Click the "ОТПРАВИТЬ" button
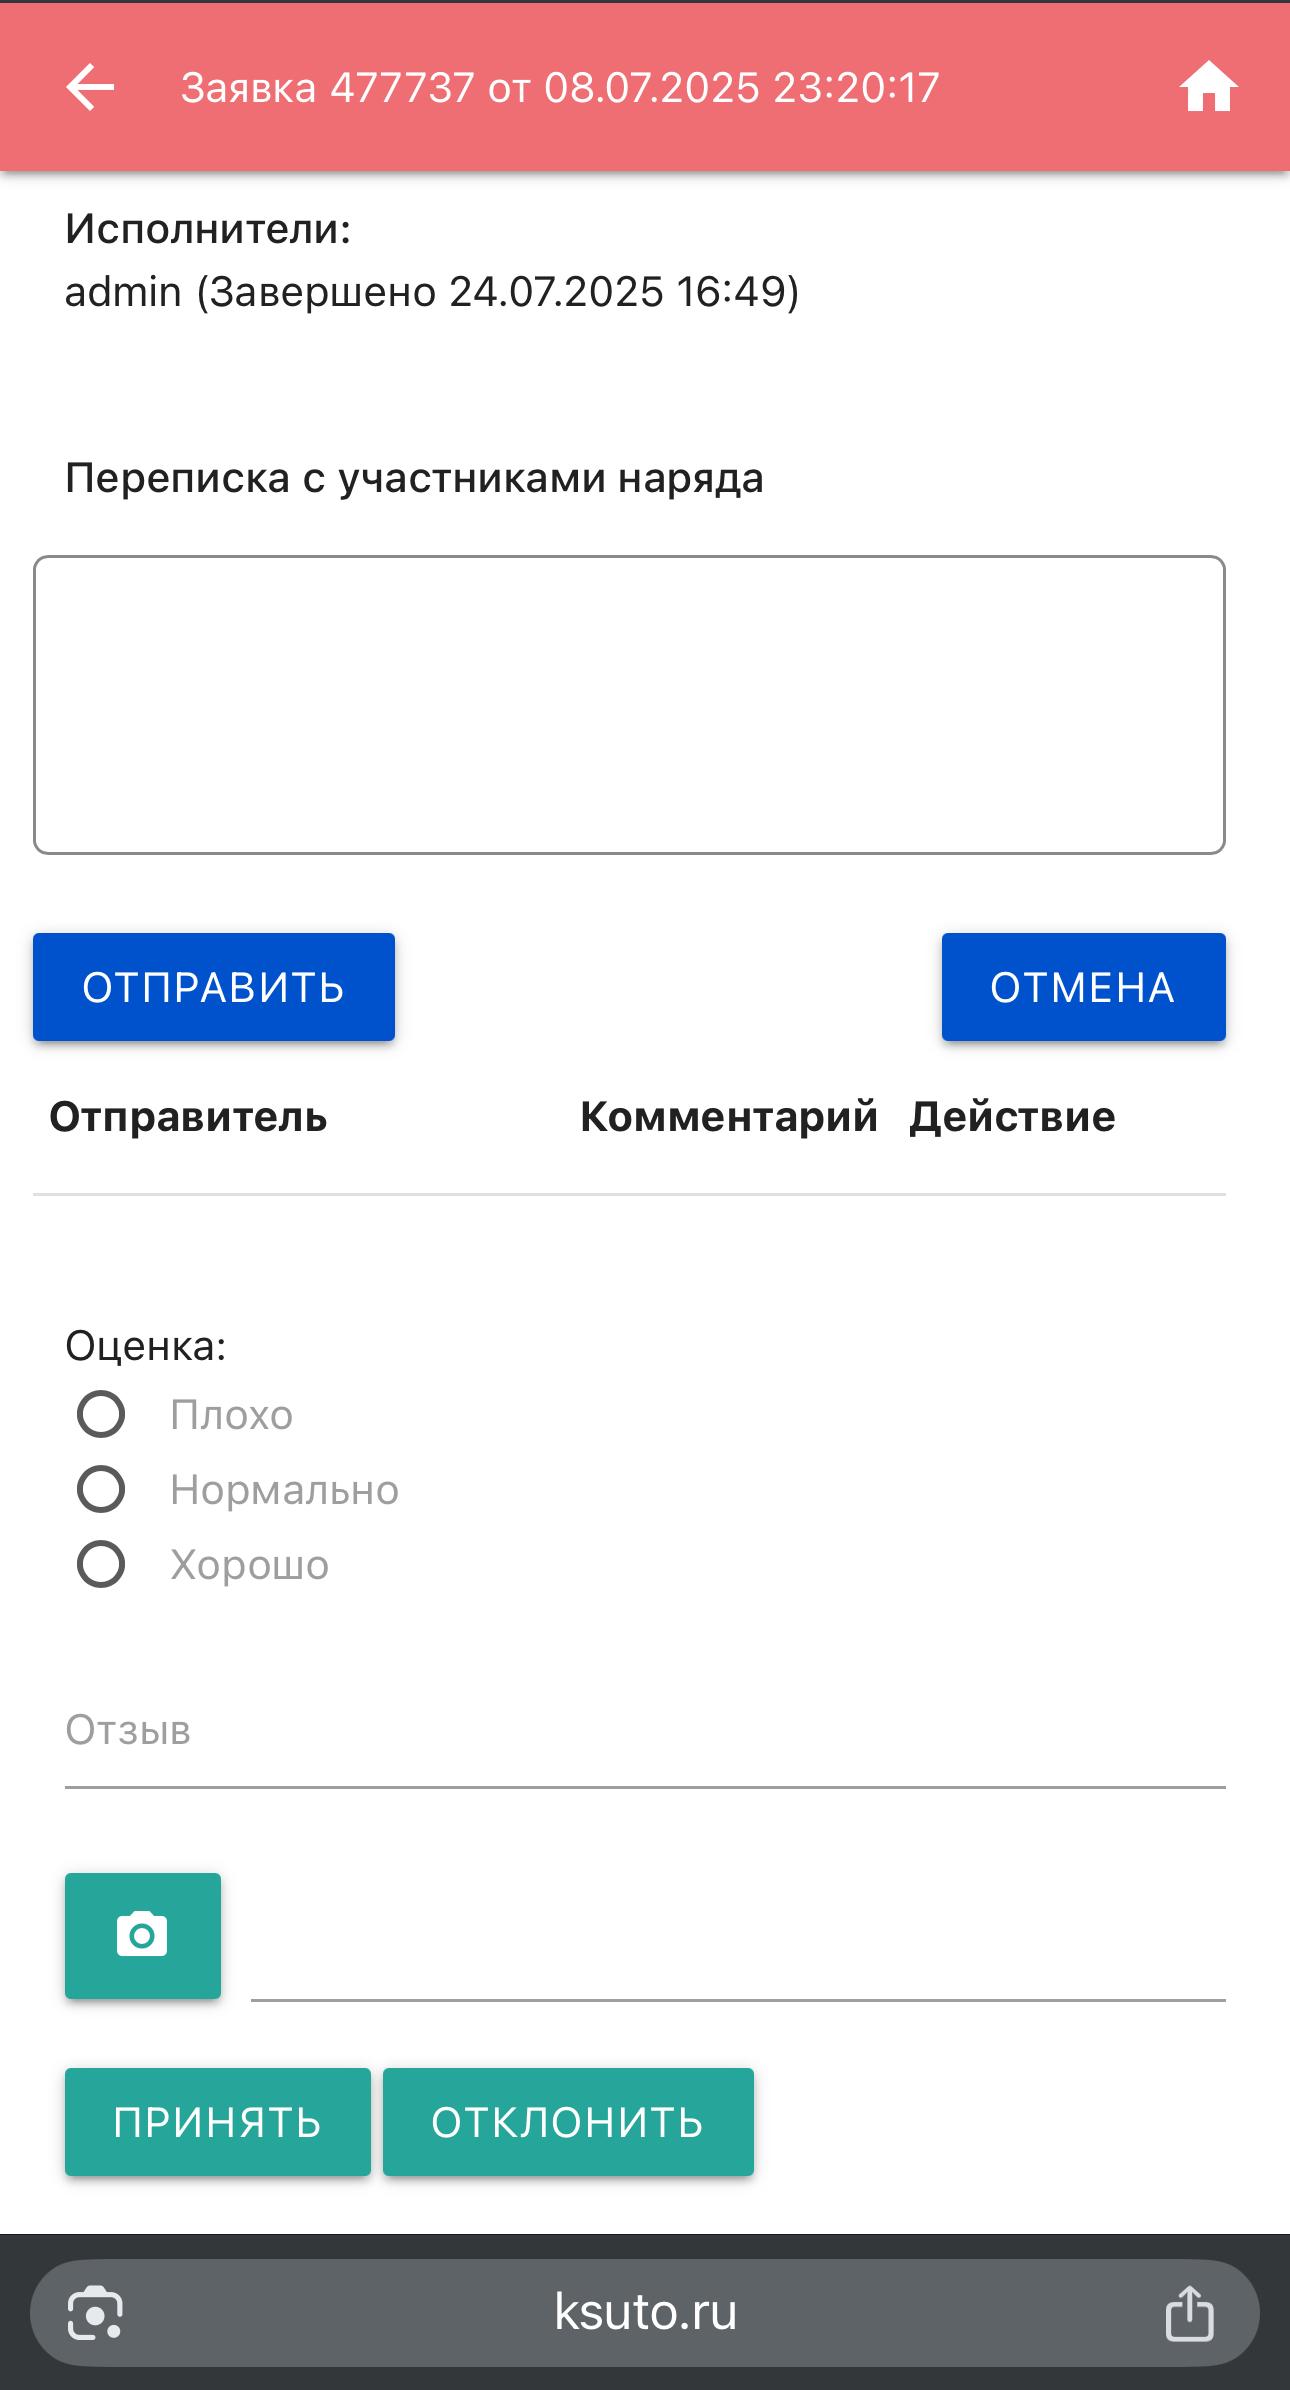Image resolution: width=1290 pixels, height=2390 pixels. pyautogui.click(x=213, y=987)
